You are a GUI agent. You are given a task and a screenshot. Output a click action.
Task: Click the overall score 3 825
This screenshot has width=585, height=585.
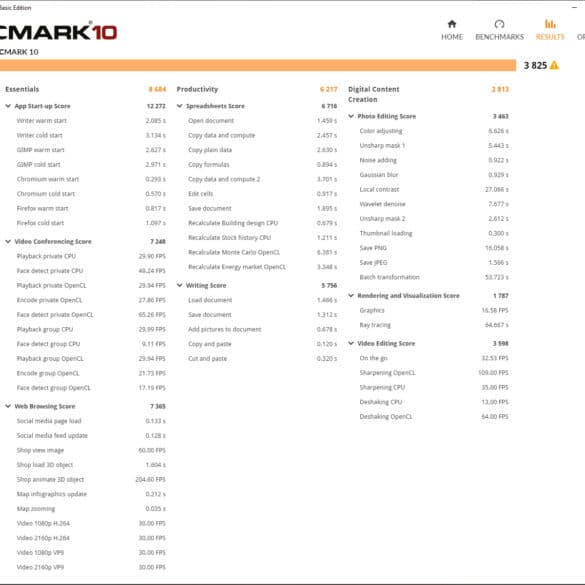[535, 65]
